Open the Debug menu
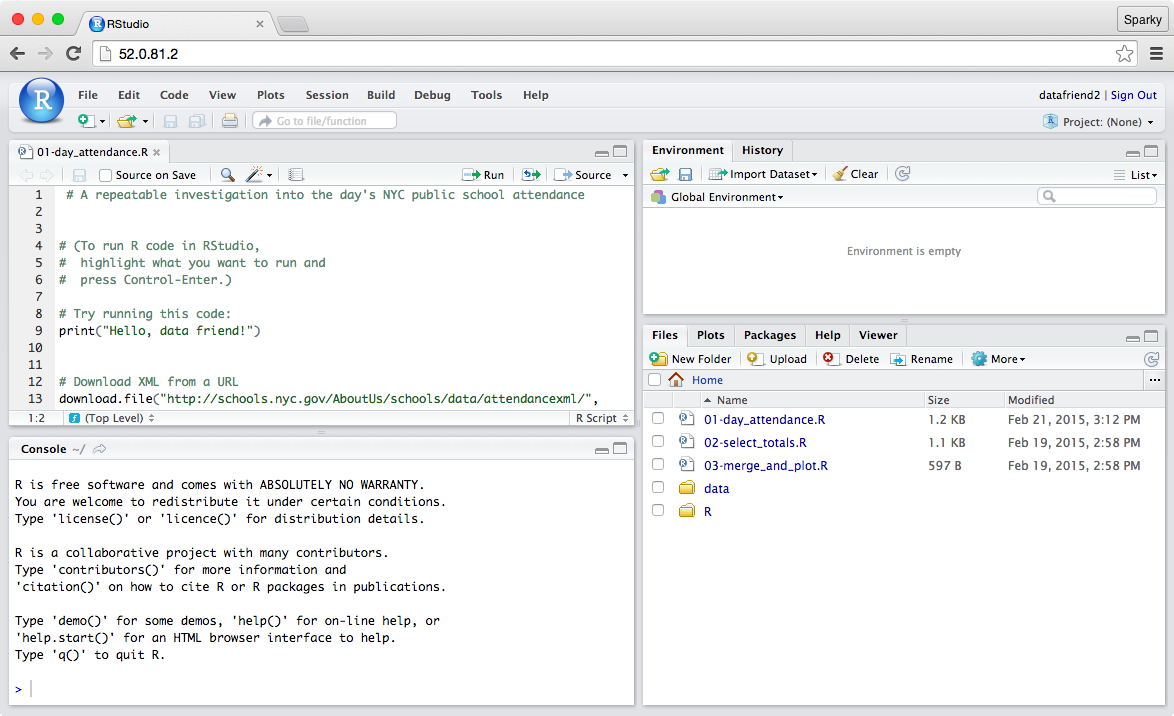The width and height of the screenshot is (1174, 716). (432, 95)
